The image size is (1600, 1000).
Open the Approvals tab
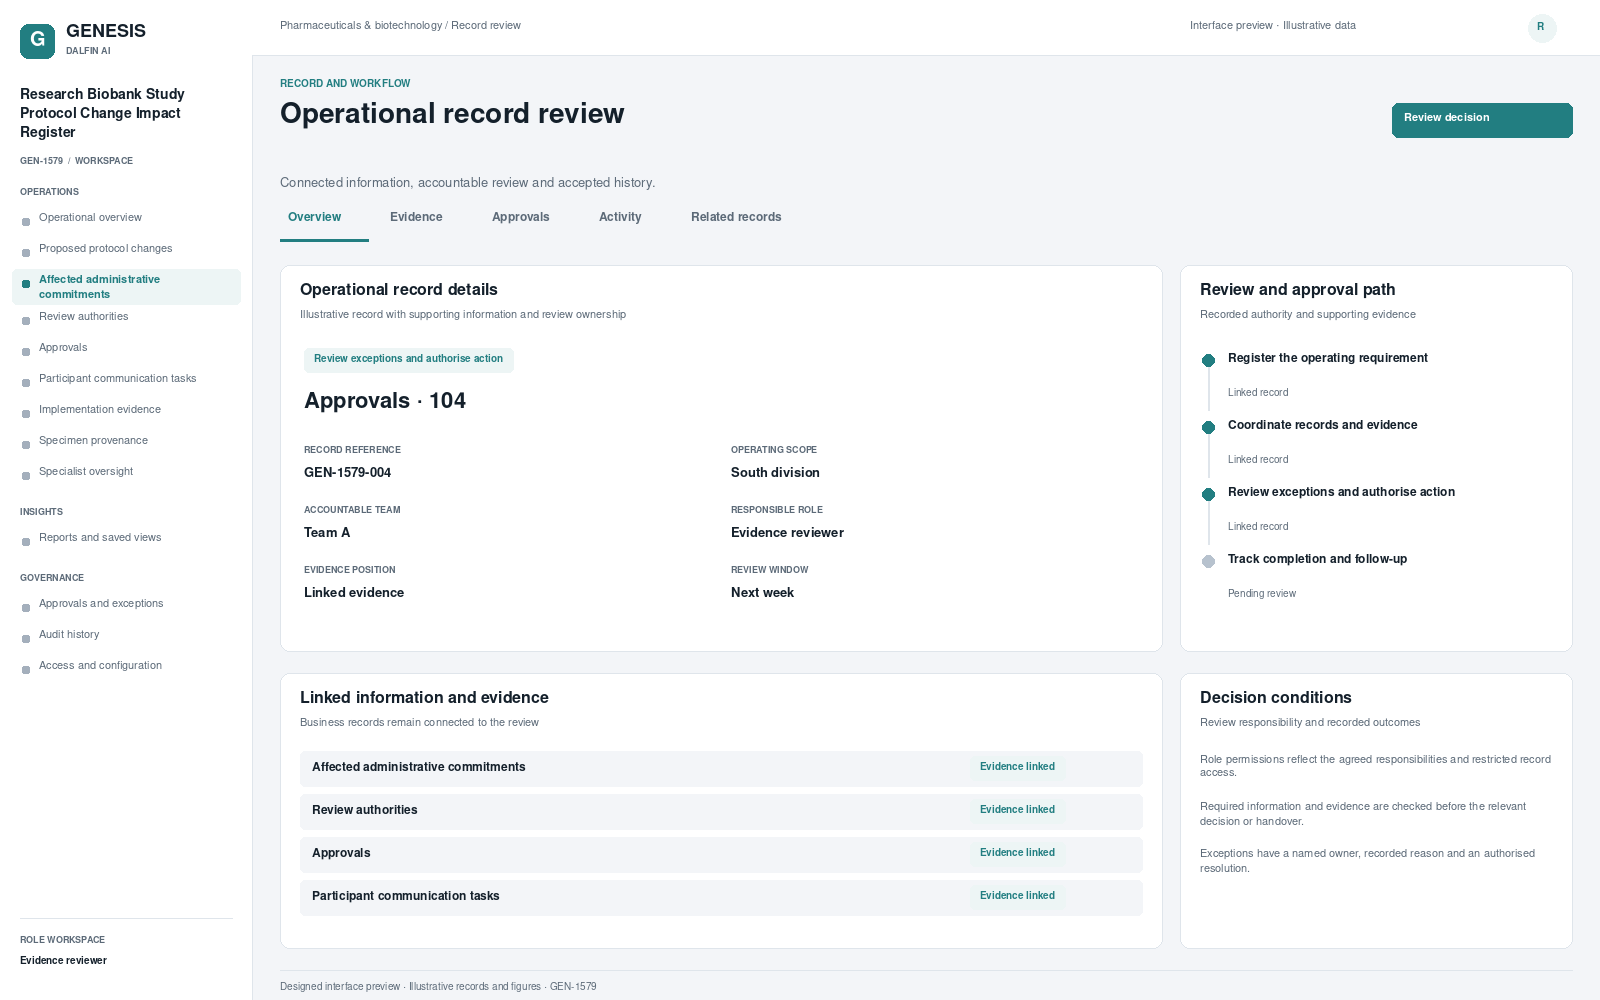[x=521, y=217]
